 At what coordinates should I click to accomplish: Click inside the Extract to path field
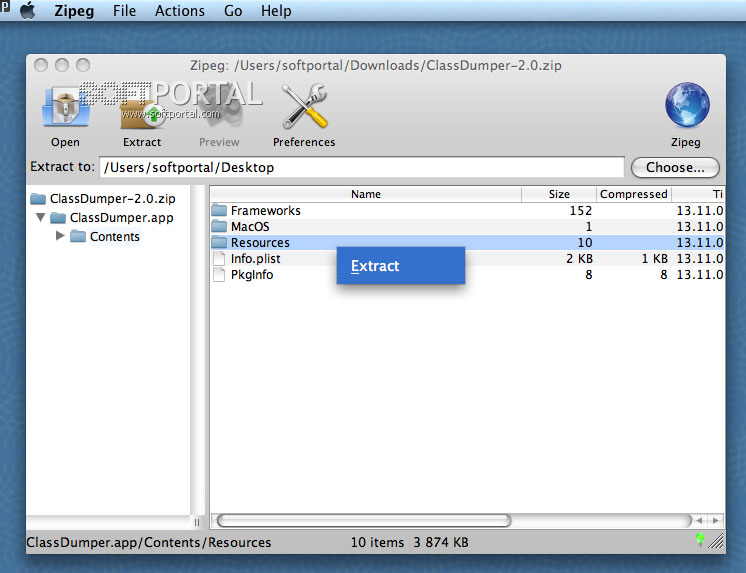pyautogui.click(x=362, y=168)
